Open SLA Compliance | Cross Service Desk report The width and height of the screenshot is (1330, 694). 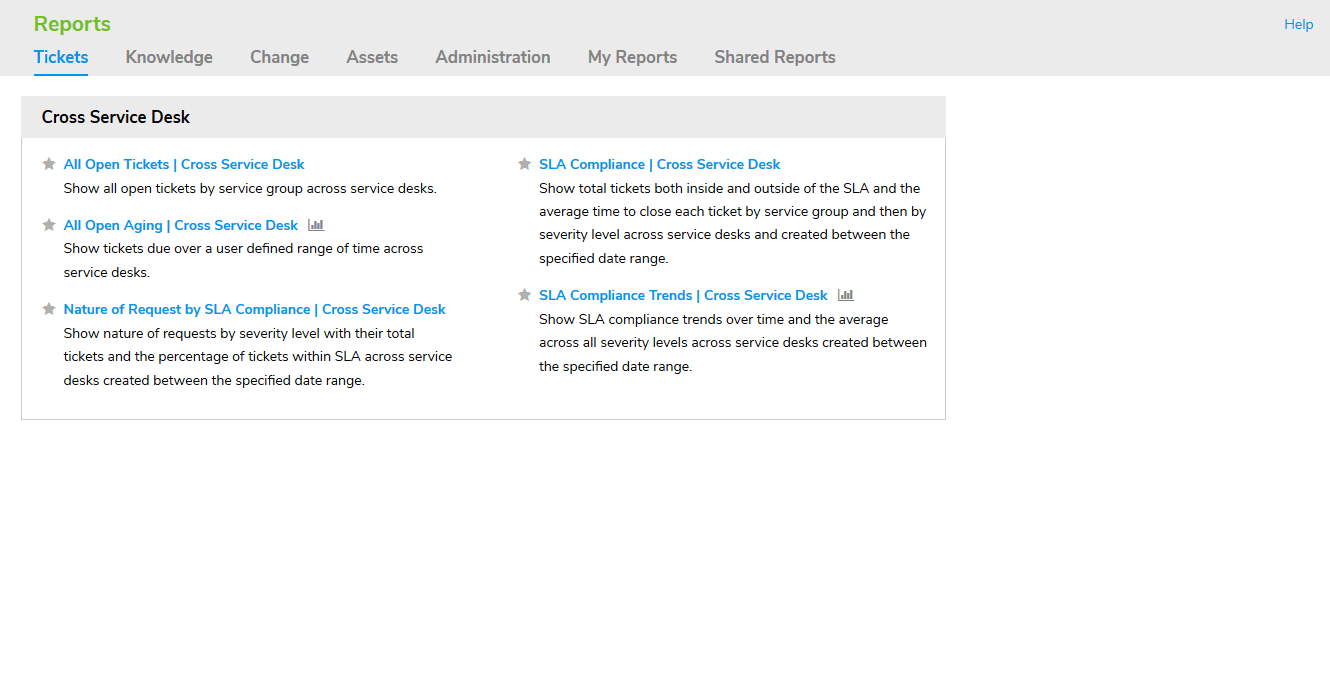pyautogui.click(x=659, y=164)
